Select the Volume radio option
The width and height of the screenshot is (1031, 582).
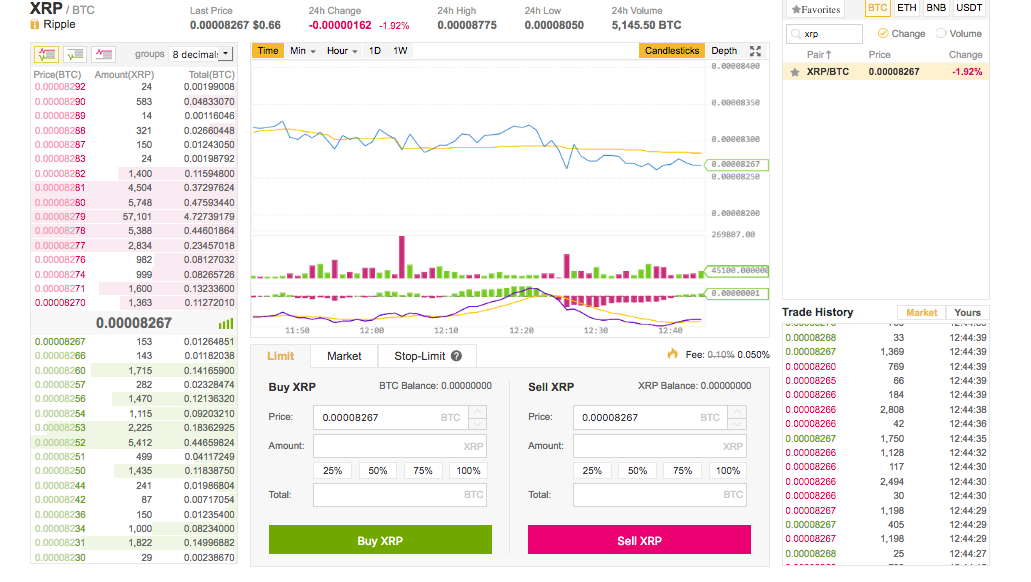point(941,34)
